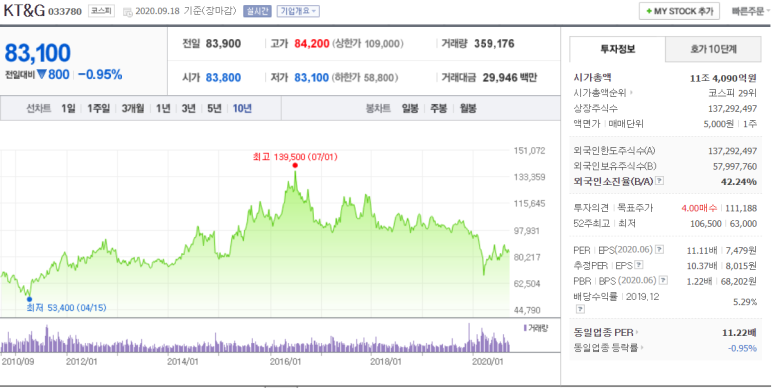Click the arrow icon after 동일업종 등락률
773x388 pixels.
click(x=642, y=348)
